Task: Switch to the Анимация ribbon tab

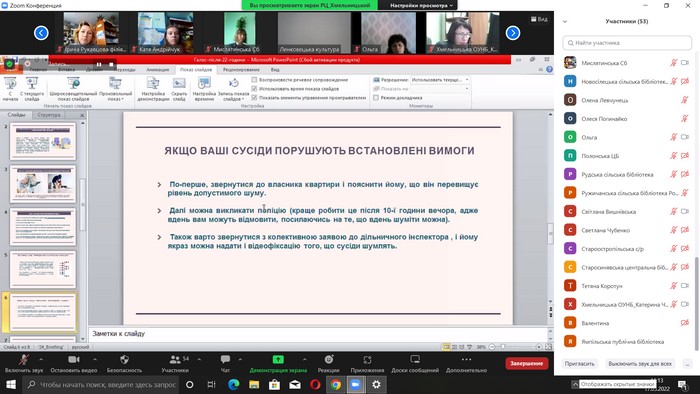Action: point(158,70)
